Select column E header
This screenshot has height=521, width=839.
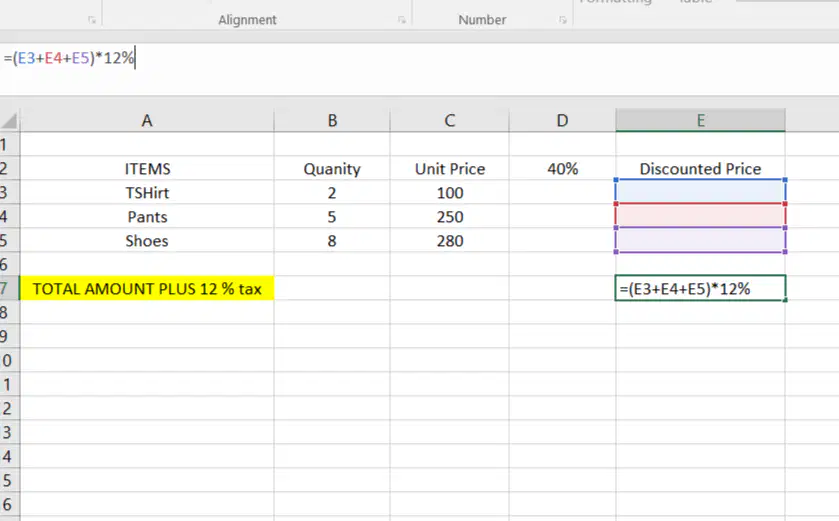pyautogui.click(x=700, y=120)
